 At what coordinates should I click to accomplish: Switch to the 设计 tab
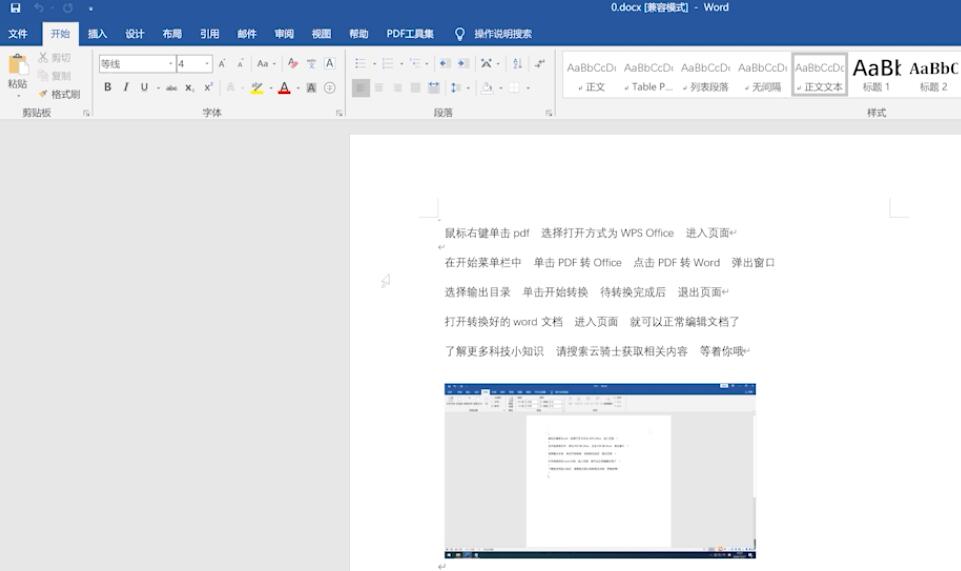click(x=135, y=34)
